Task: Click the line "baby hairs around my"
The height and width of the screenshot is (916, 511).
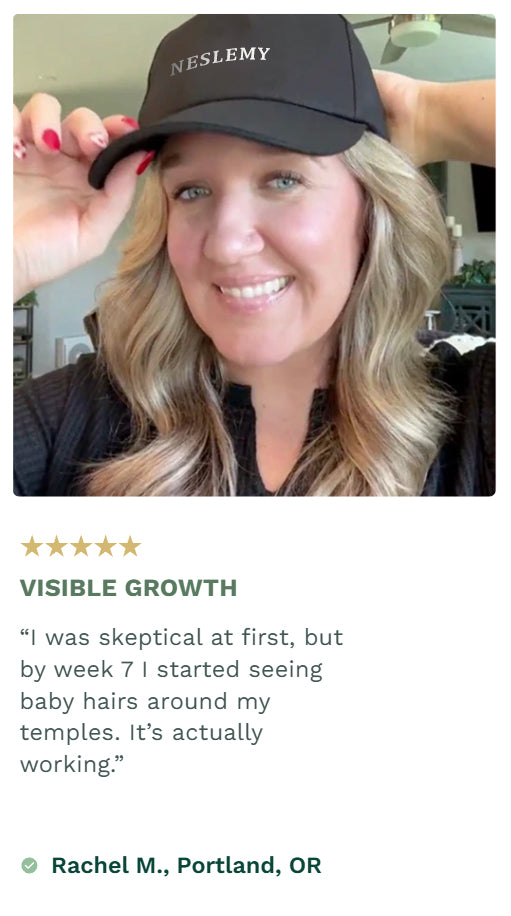Action: tap(145, 702)
